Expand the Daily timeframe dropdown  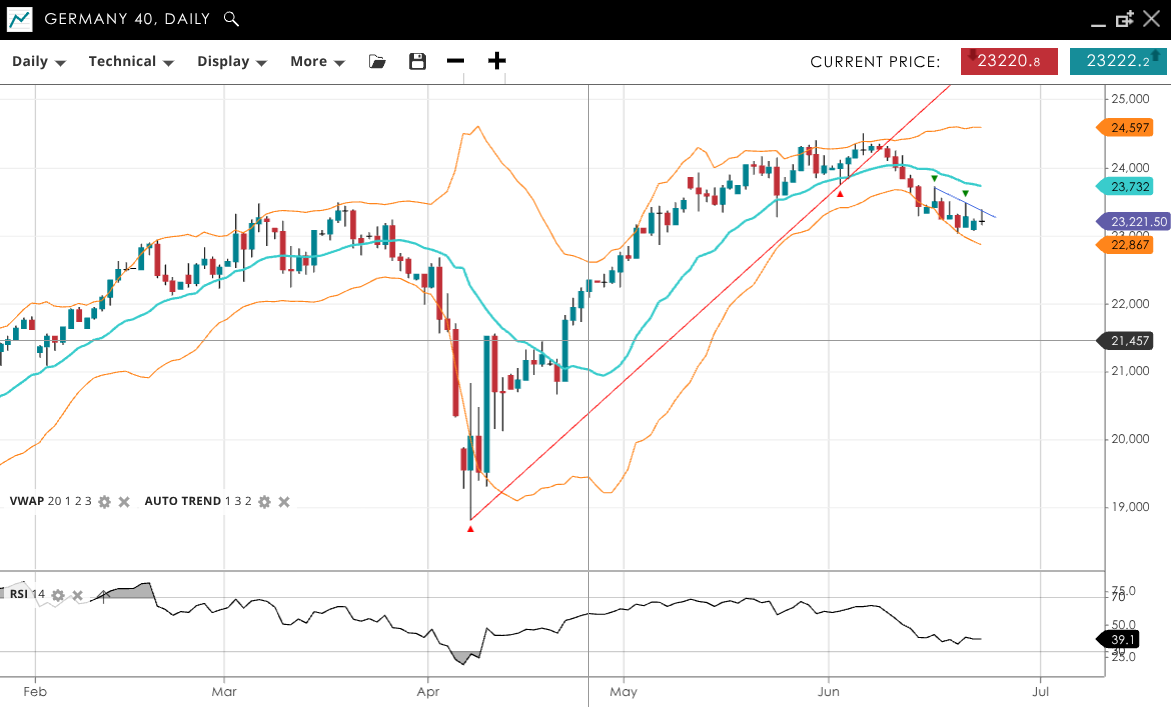point(39,62)
